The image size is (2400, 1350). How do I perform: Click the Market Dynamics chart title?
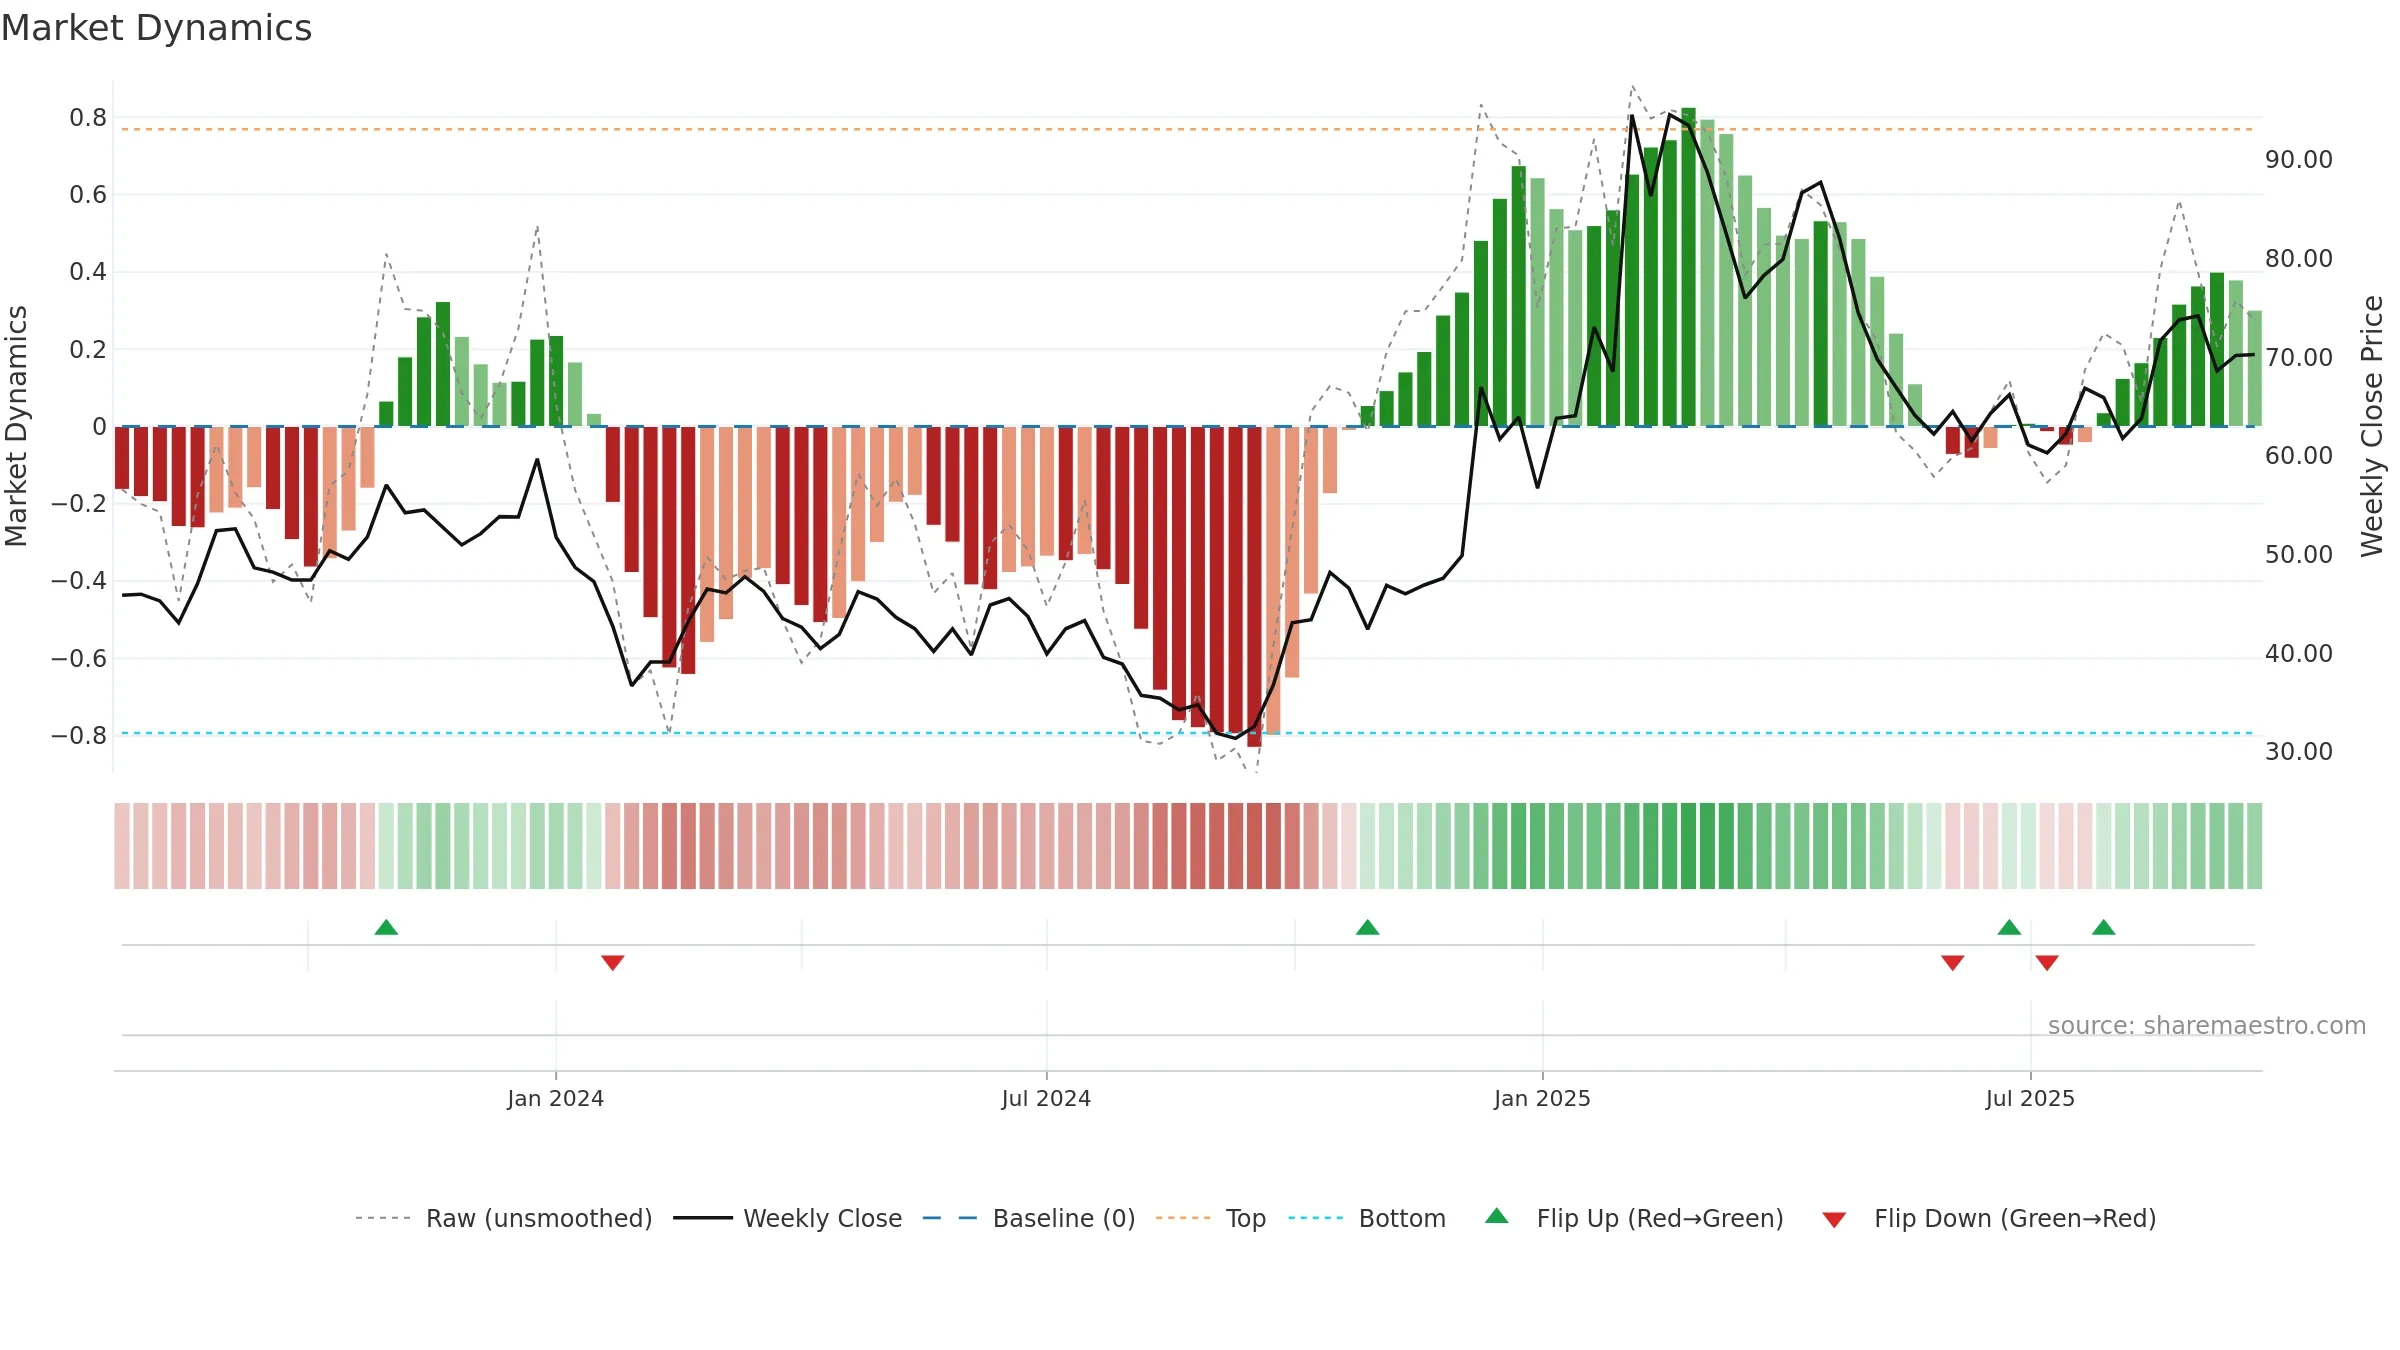[156, 28]
